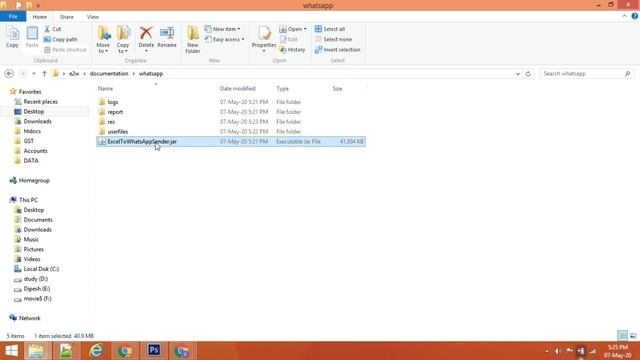Switch to the Home ribbon tab
Viewport: 640px width, 360px height.
pyautogui.click(x=40, y=17)
